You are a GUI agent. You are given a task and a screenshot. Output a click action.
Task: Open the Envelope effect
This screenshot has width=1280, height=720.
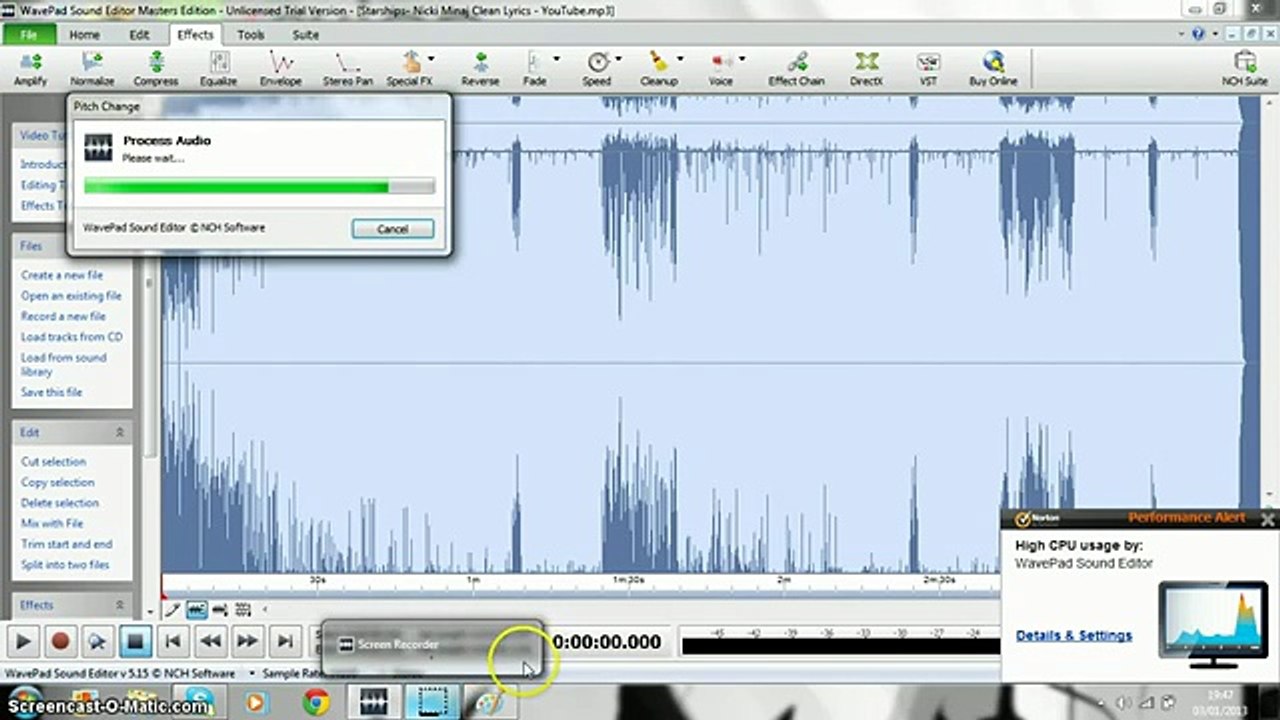pyautogui.click(x=281, y=68)
